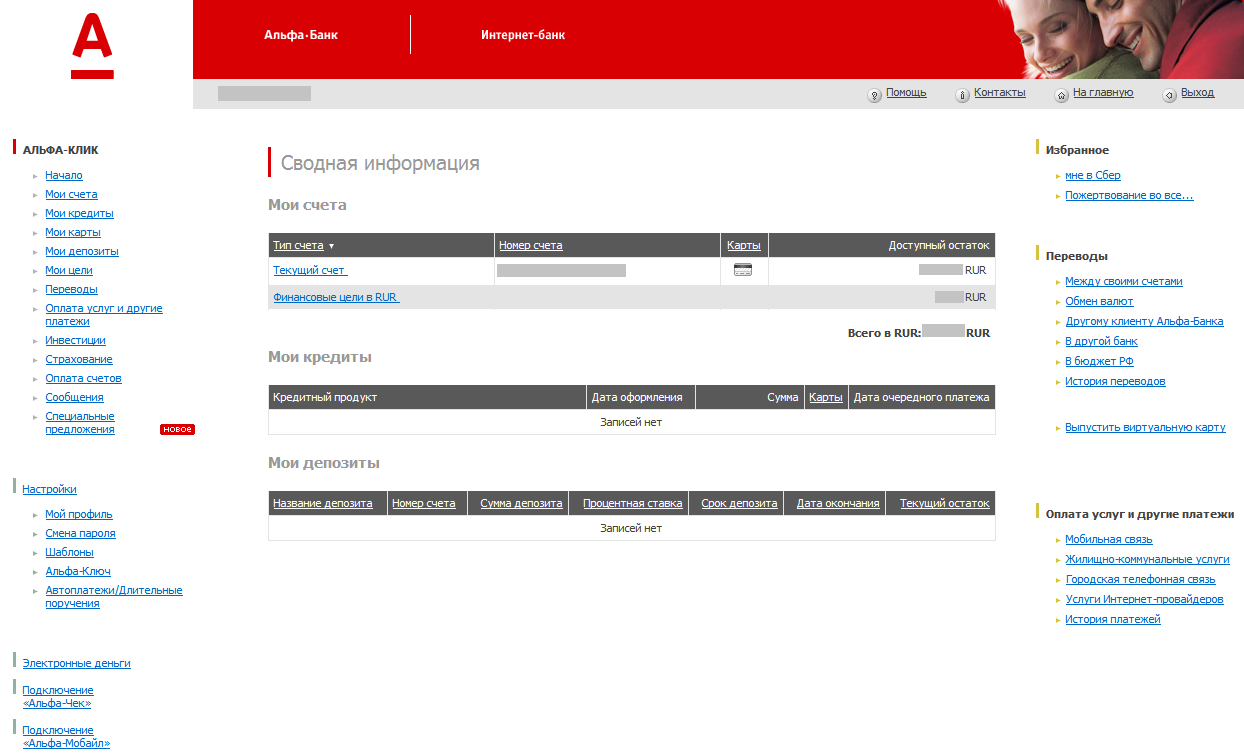Open Мои кредиты menu item
Viewport: 1244px width, 755px height.
click(79, 213)
